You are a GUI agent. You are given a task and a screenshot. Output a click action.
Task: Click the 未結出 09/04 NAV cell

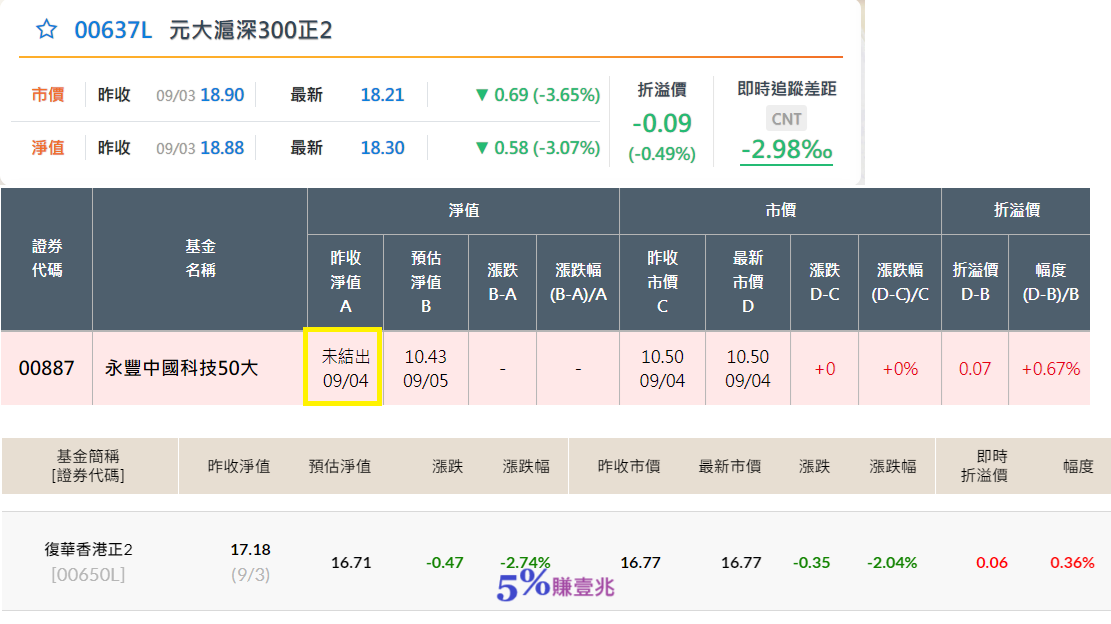coord(345,368)
